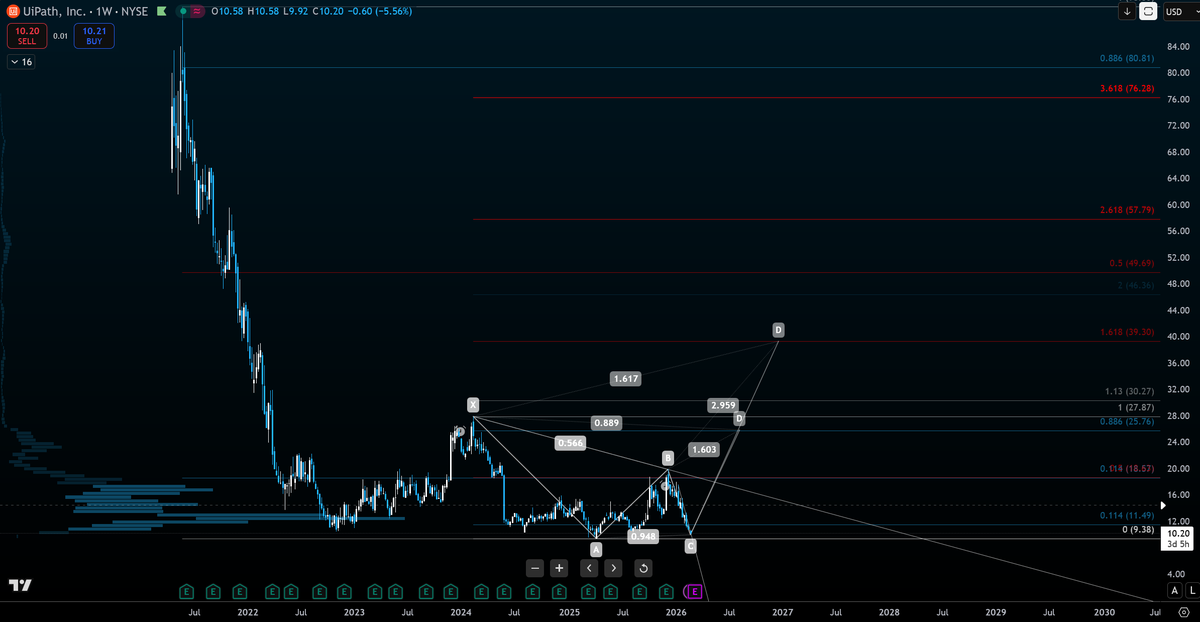Click 2022 on the time axis
This screenshot has height=622, width=1200.
tap(247, 611)
